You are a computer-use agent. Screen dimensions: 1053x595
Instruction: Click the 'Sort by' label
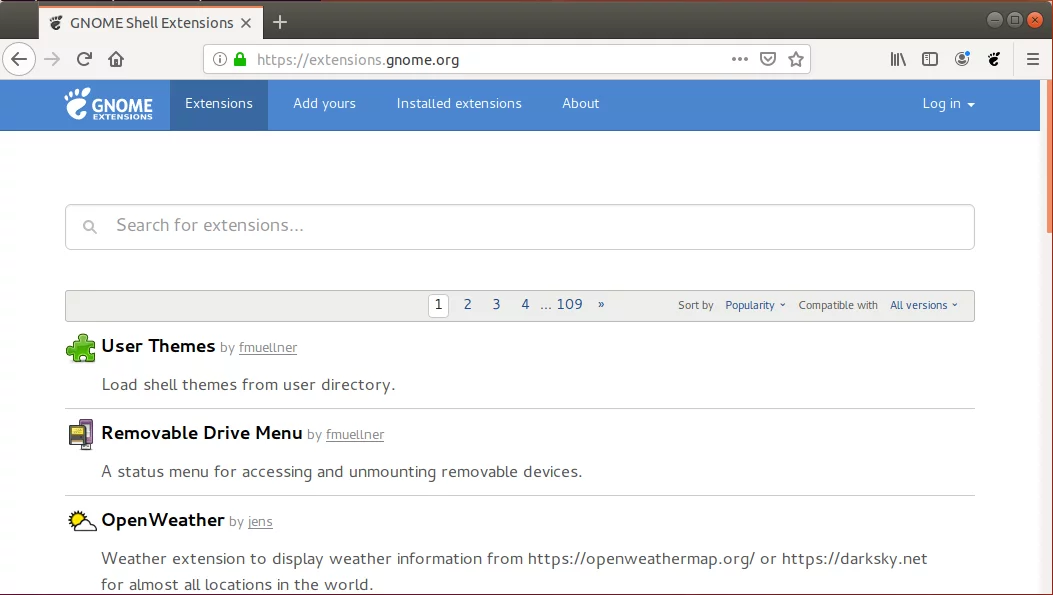point(696,305)
